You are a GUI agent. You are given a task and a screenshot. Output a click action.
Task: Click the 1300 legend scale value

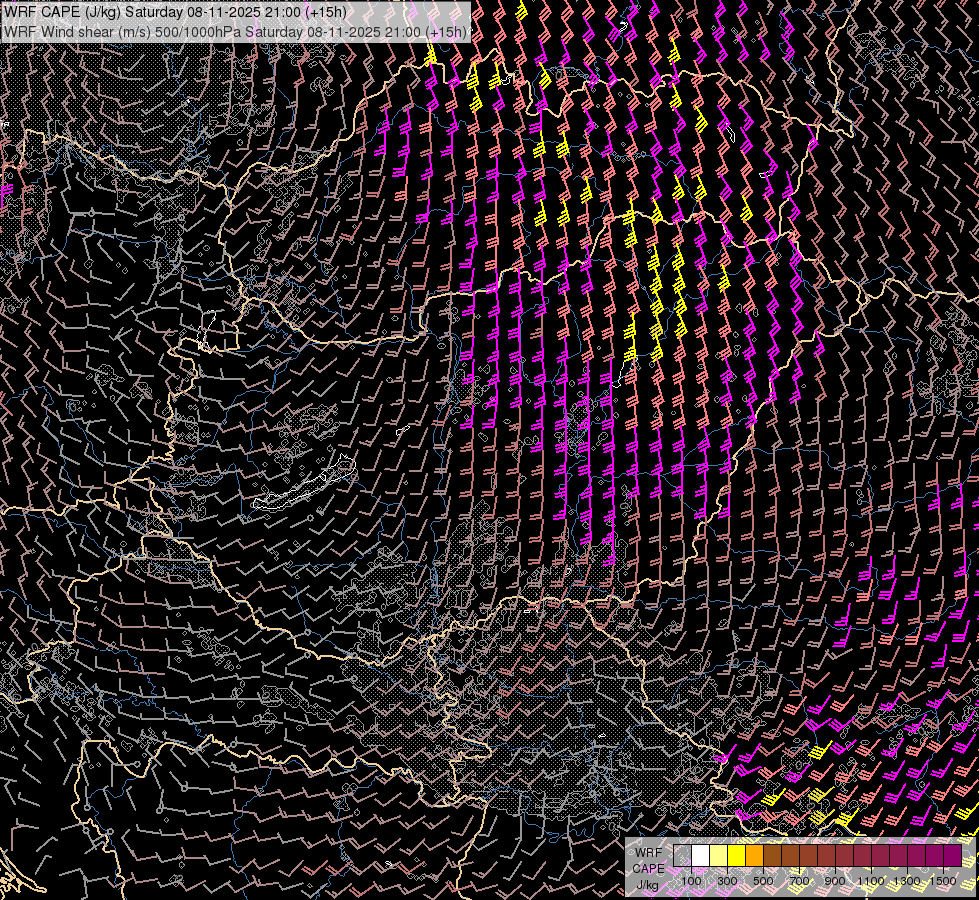point(907,881)
